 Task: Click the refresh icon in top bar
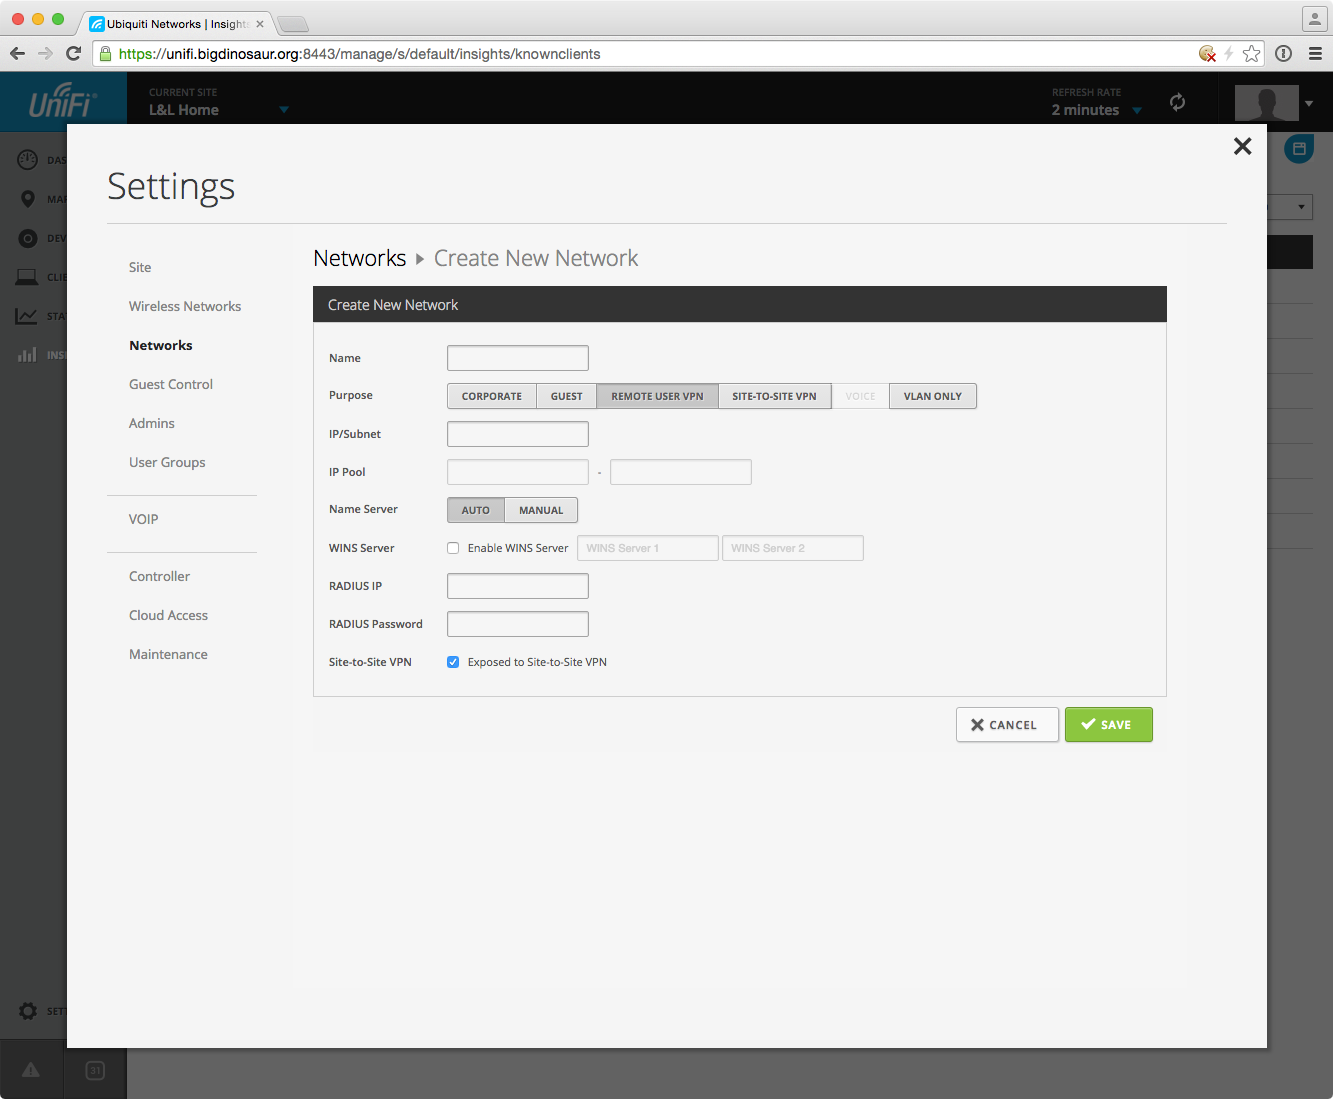pos(1177,102)
